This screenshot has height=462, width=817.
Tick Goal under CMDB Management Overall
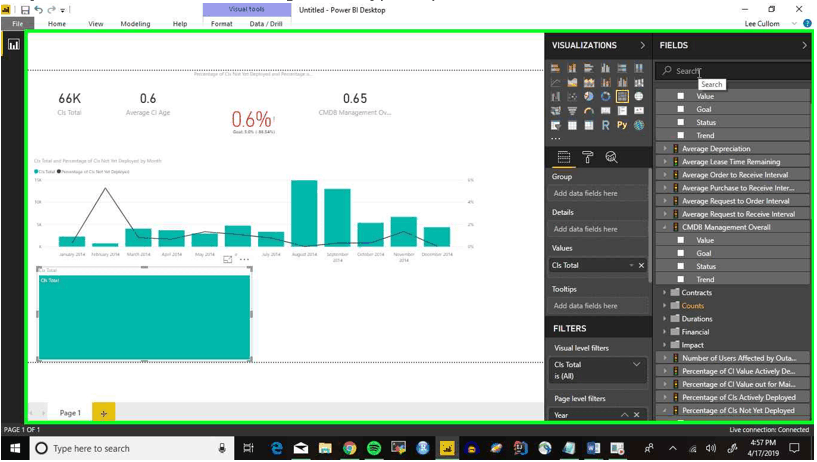coord(680,253)
